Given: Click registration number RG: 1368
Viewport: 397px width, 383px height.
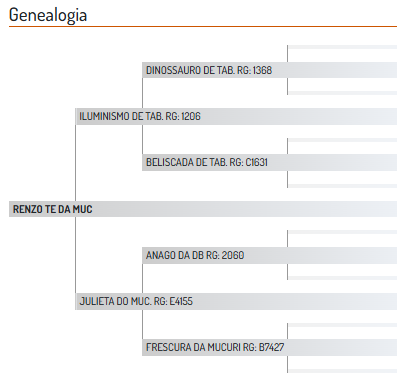Looking at the screenshot, I should click(255, 70).
